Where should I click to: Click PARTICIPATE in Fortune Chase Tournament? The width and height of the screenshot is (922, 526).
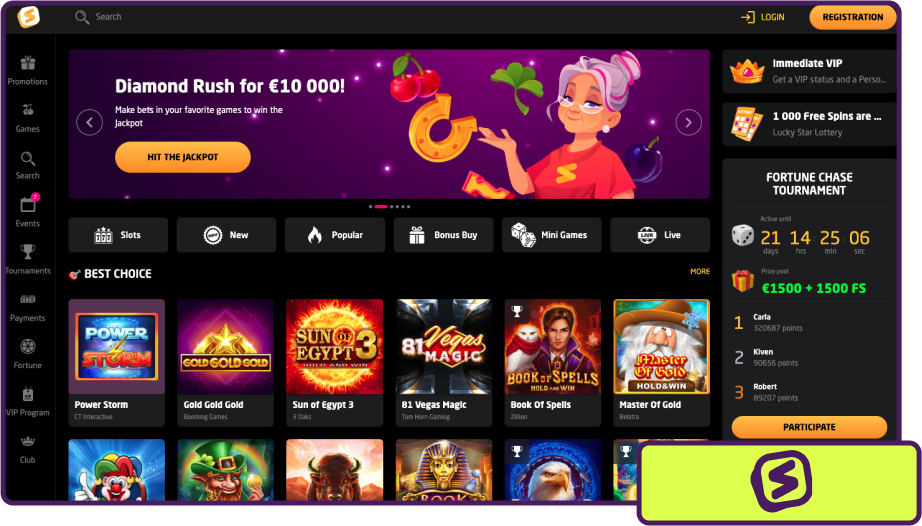809,427
